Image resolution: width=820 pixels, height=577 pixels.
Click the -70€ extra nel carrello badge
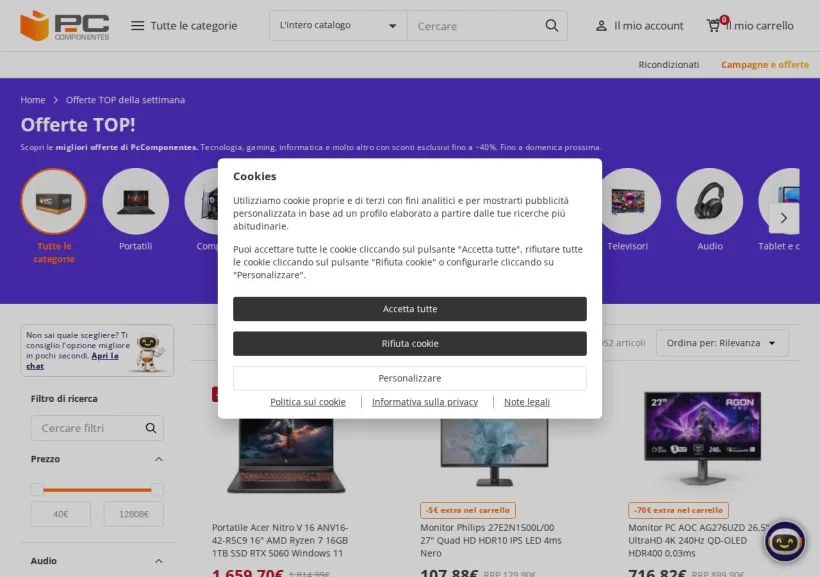[678, 510]
